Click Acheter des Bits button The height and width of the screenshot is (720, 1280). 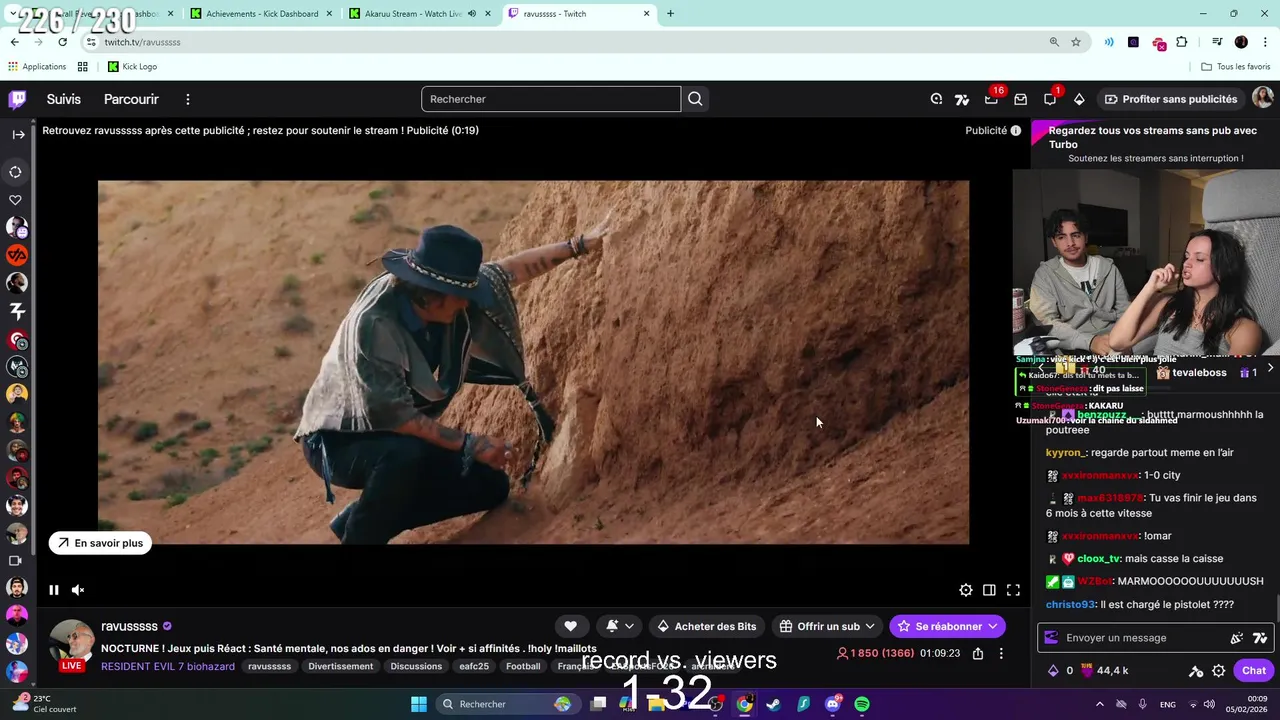click(x=706, y=626)
